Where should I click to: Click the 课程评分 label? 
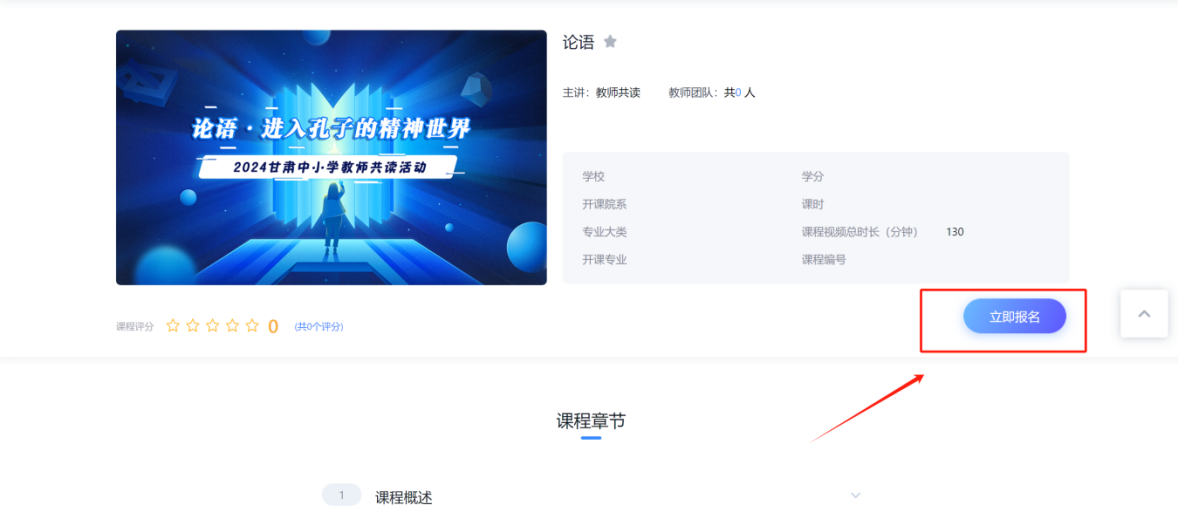pyautogui.click(x=135, y=327)
